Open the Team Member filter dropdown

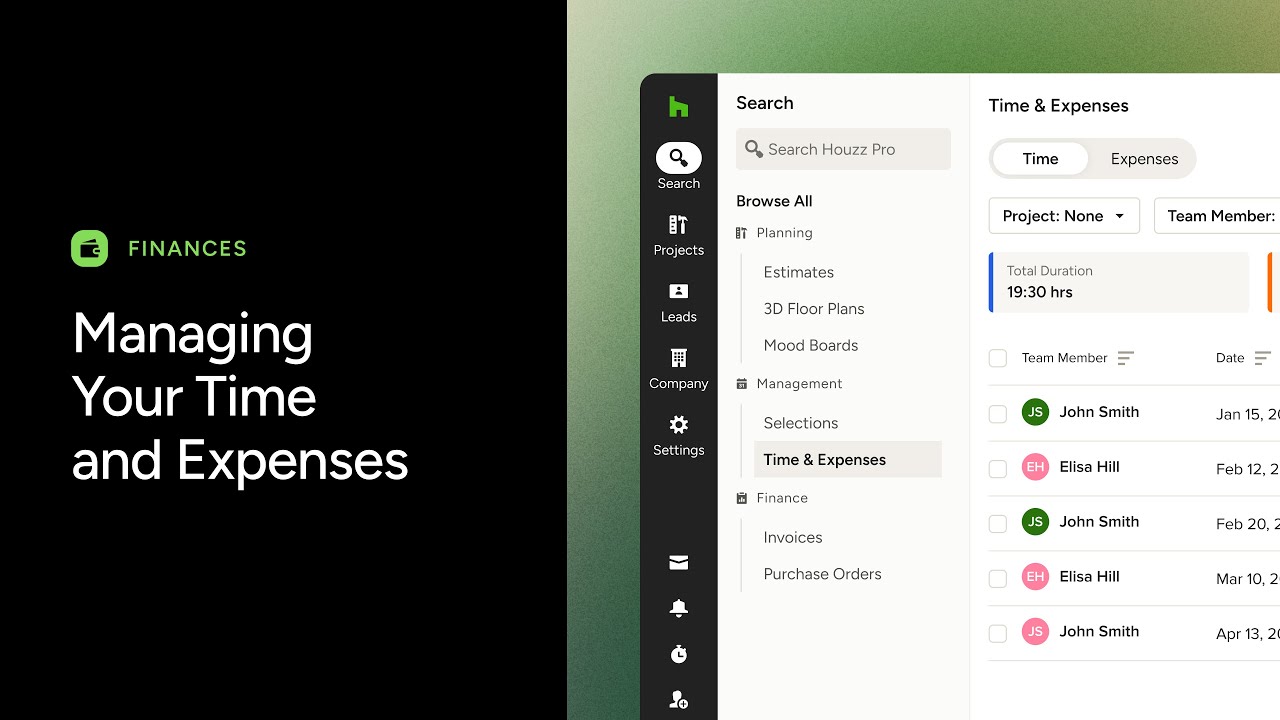(1217, 216)
